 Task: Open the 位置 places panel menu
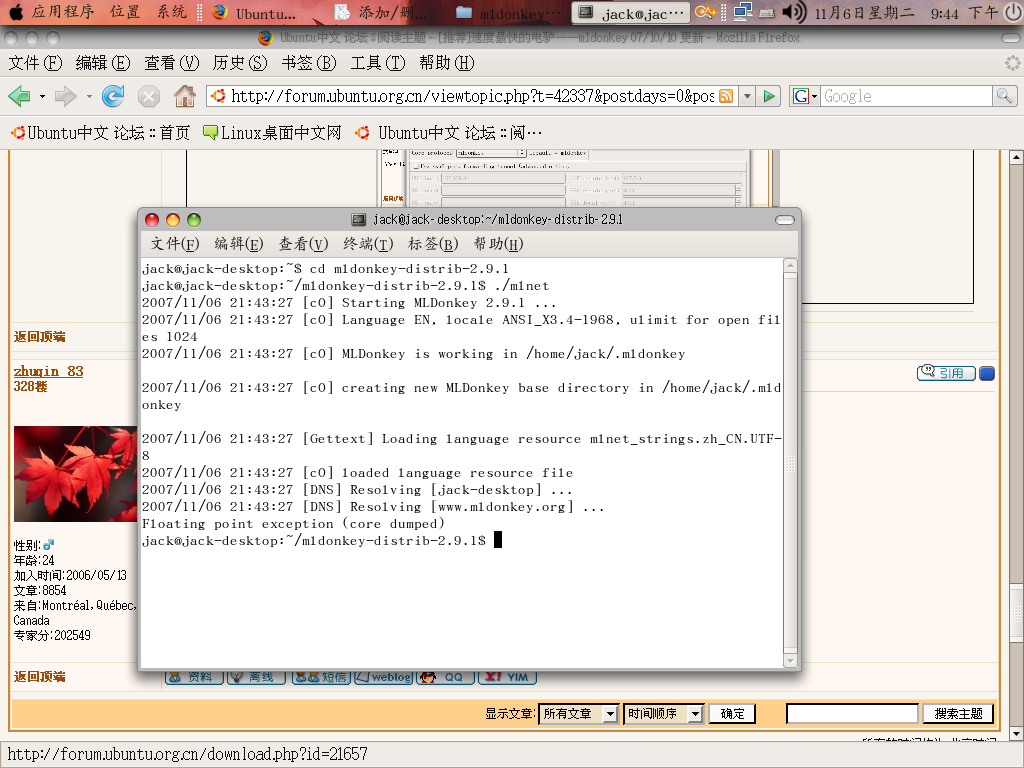(x=125, y=12)
